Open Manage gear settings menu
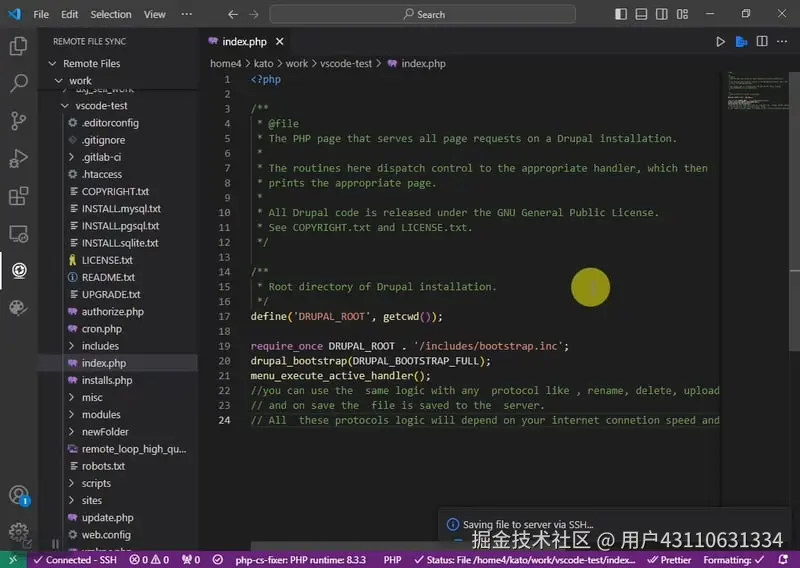800x568 pixels. 19,532
